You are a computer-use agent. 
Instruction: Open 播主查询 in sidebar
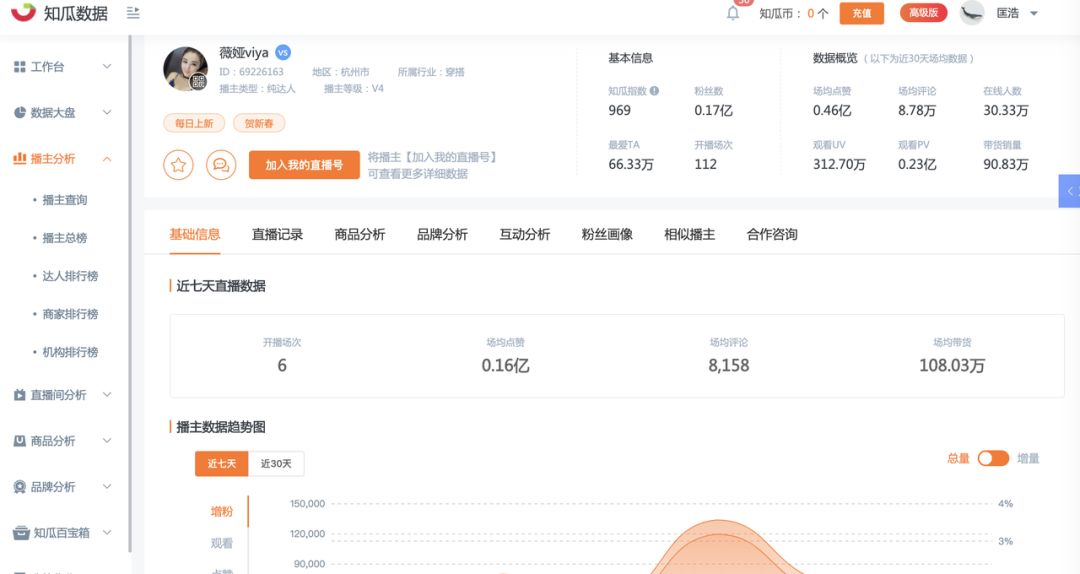pos(65,200)
